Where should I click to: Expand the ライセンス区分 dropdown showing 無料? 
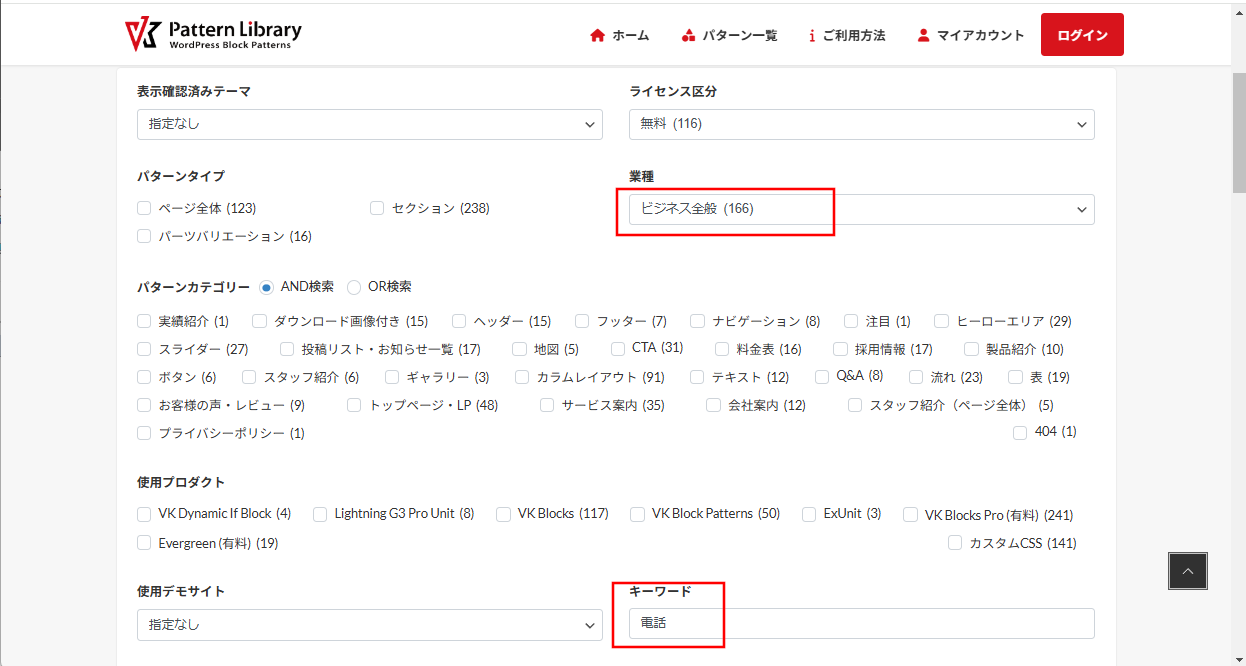coord(861,124)
